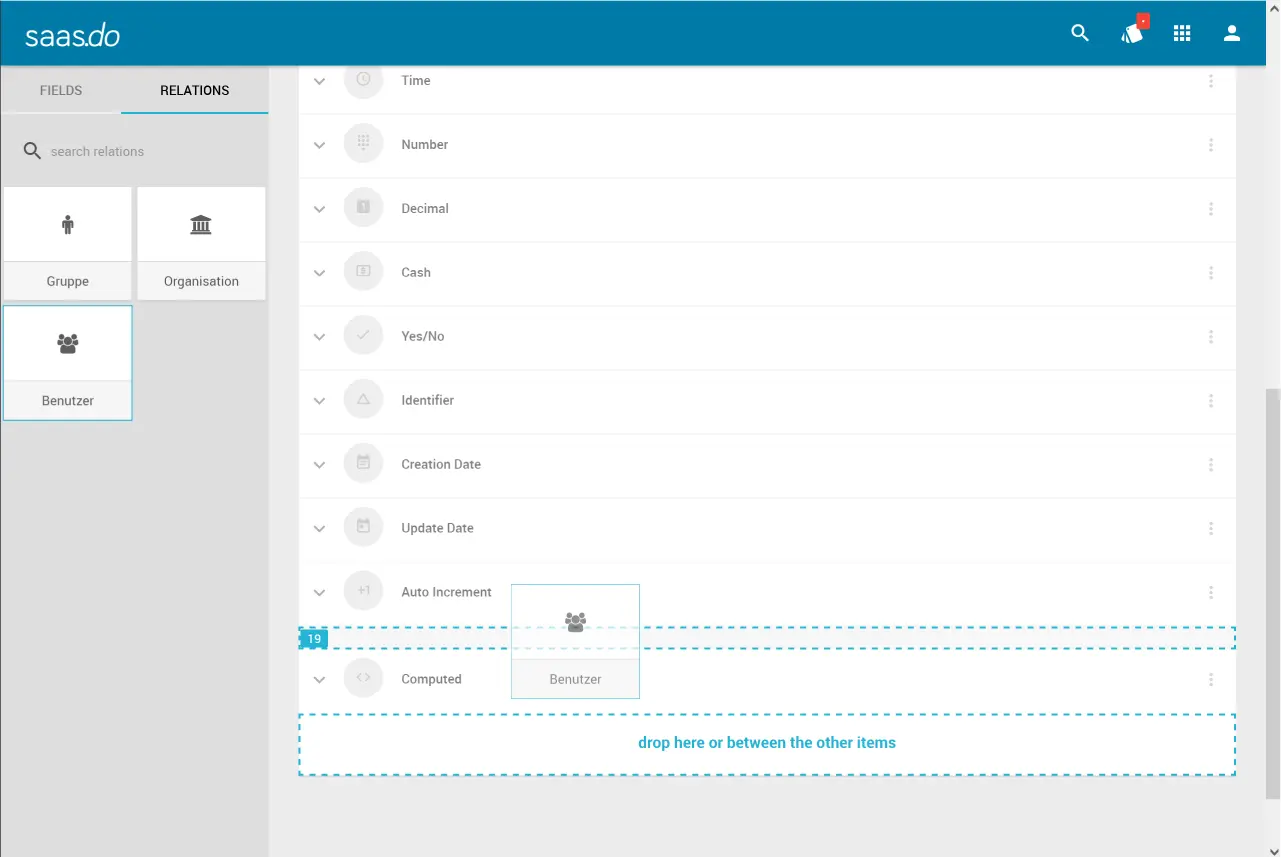
Task: Click the Yes/No checkmark icon
Action: [363, 336]
